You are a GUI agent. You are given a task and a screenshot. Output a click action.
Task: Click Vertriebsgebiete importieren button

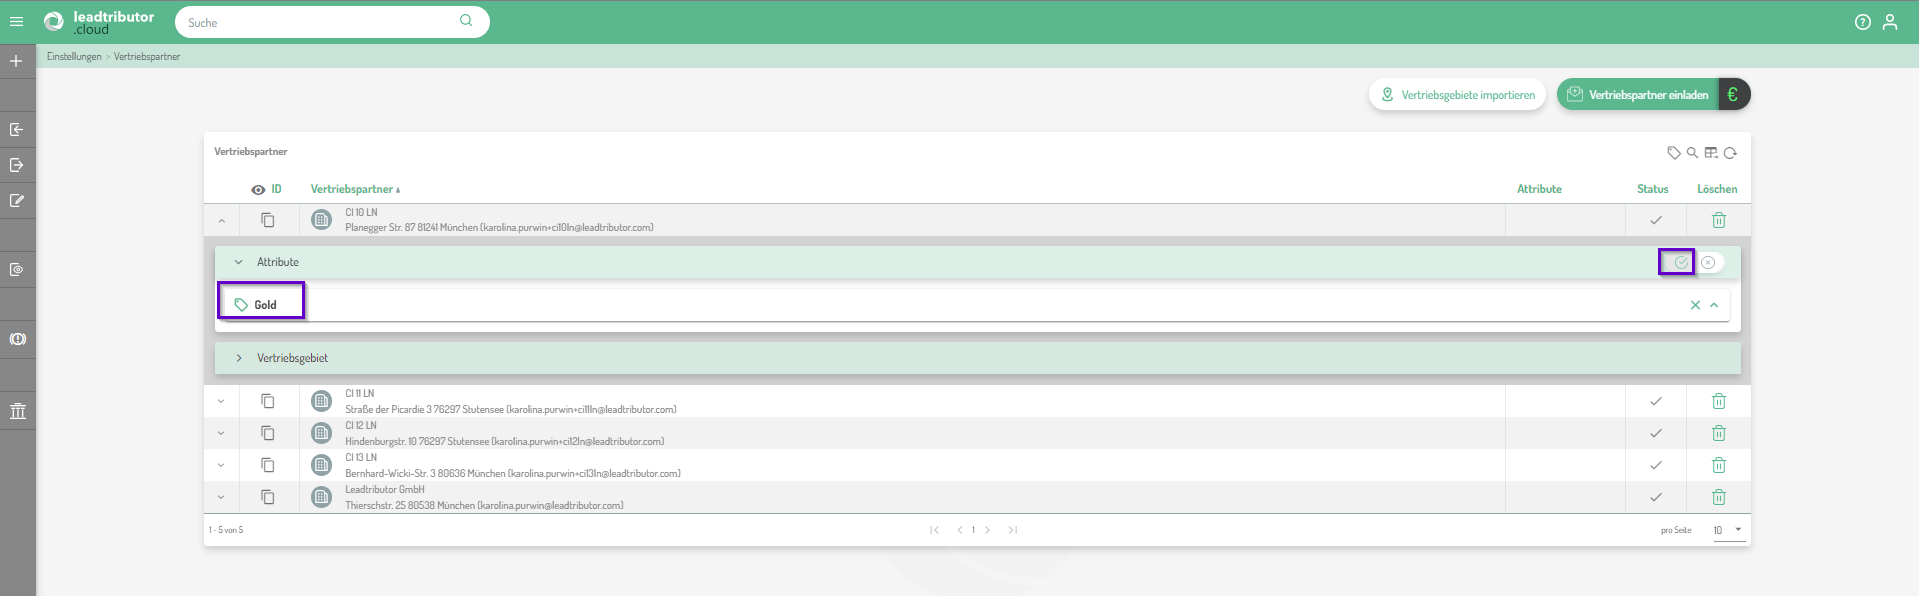click(1456, 95)
